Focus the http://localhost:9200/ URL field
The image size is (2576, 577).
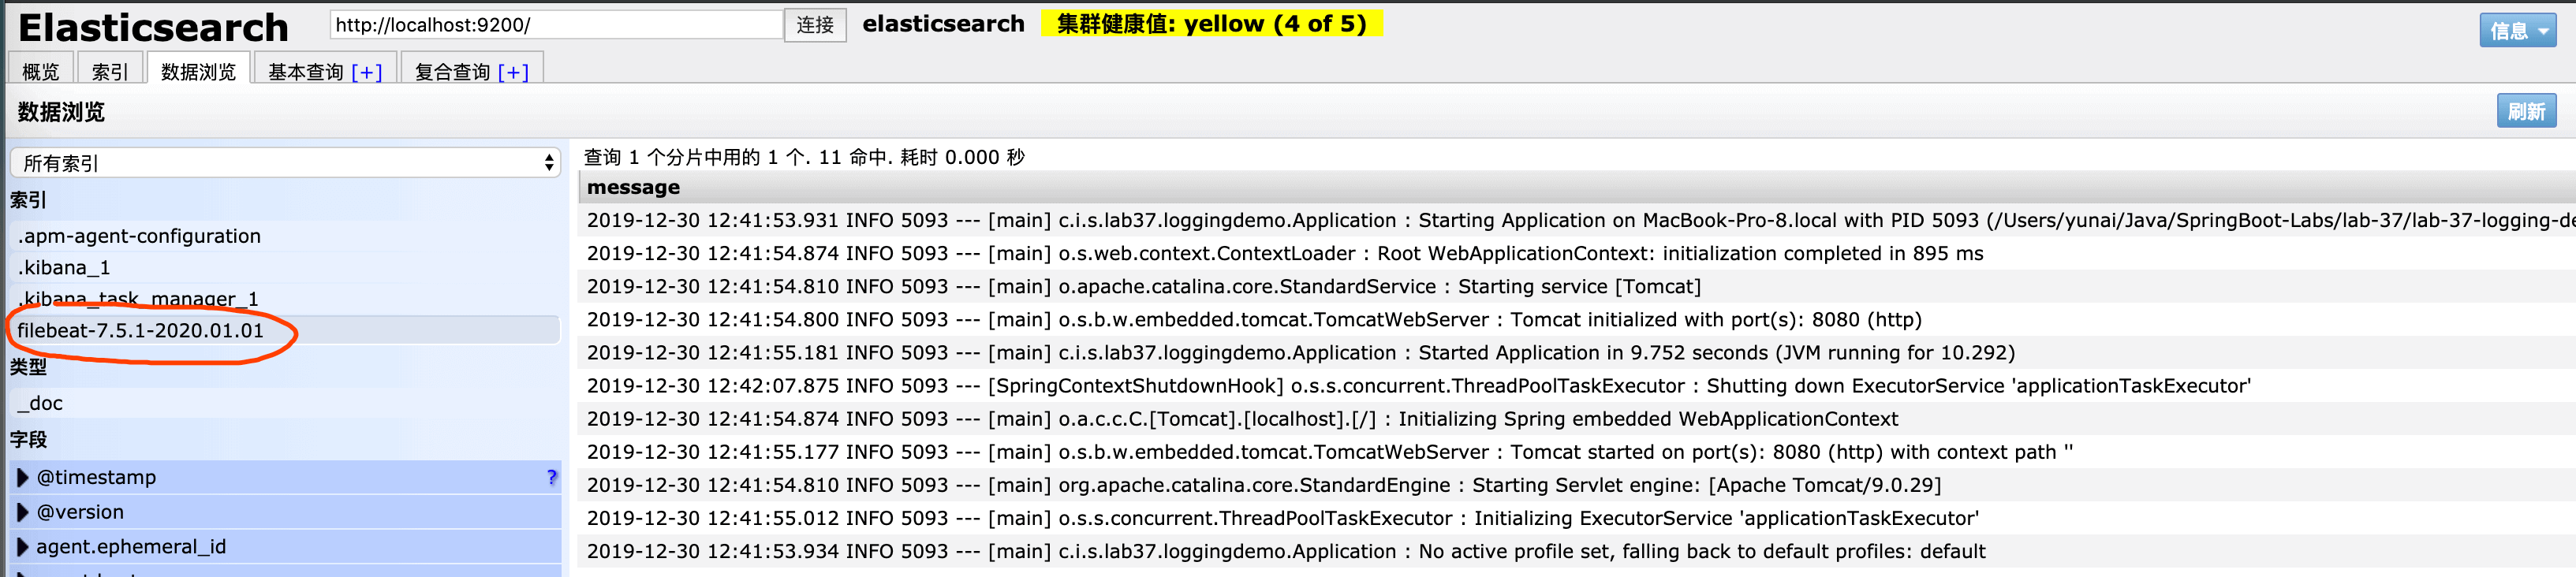click(556, 25)
